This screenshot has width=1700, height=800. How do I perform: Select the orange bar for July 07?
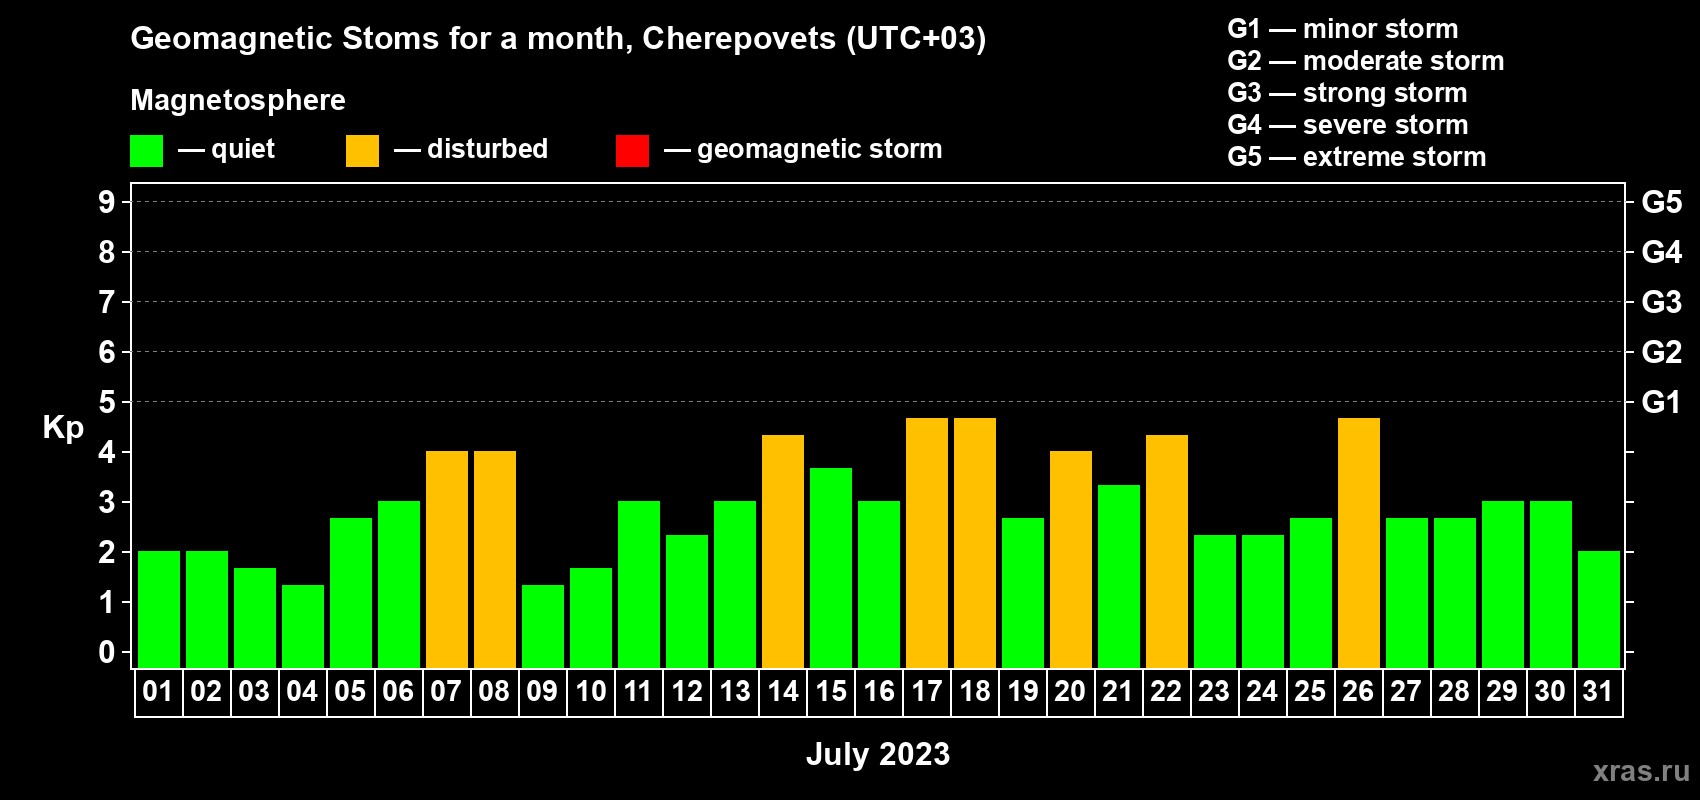pyautogui.click(x=447, y=559)
